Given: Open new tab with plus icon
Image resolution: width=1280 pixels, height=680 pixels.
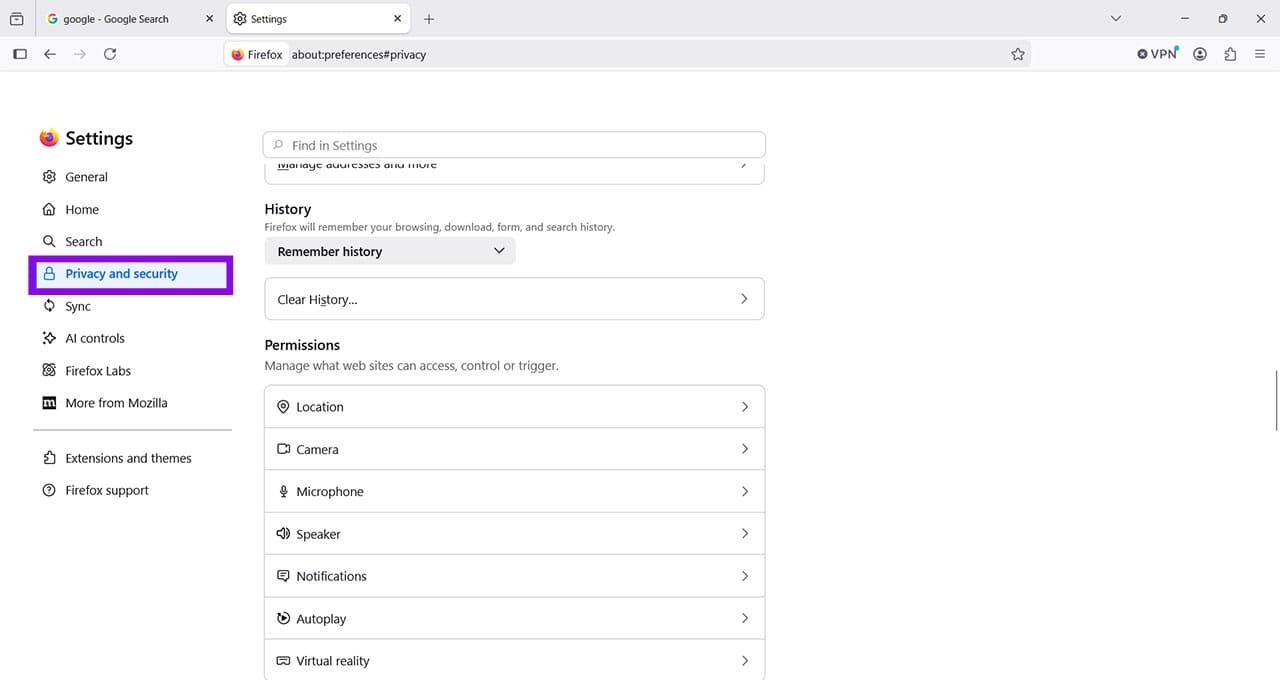Looking at the screenshot, I should pos(429,19).
